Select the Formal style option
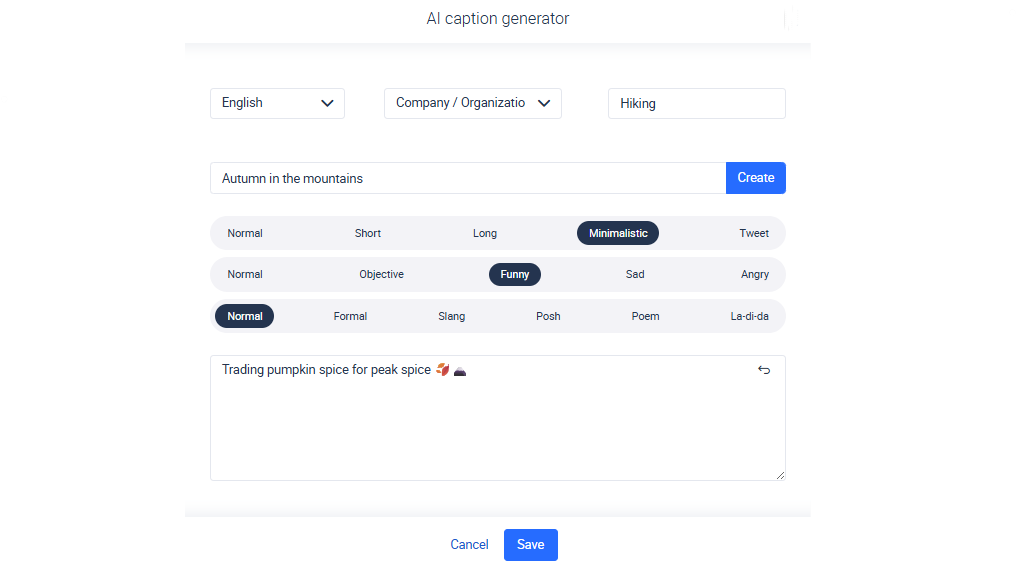1016x568 pixels. click(x=350, y=316)
